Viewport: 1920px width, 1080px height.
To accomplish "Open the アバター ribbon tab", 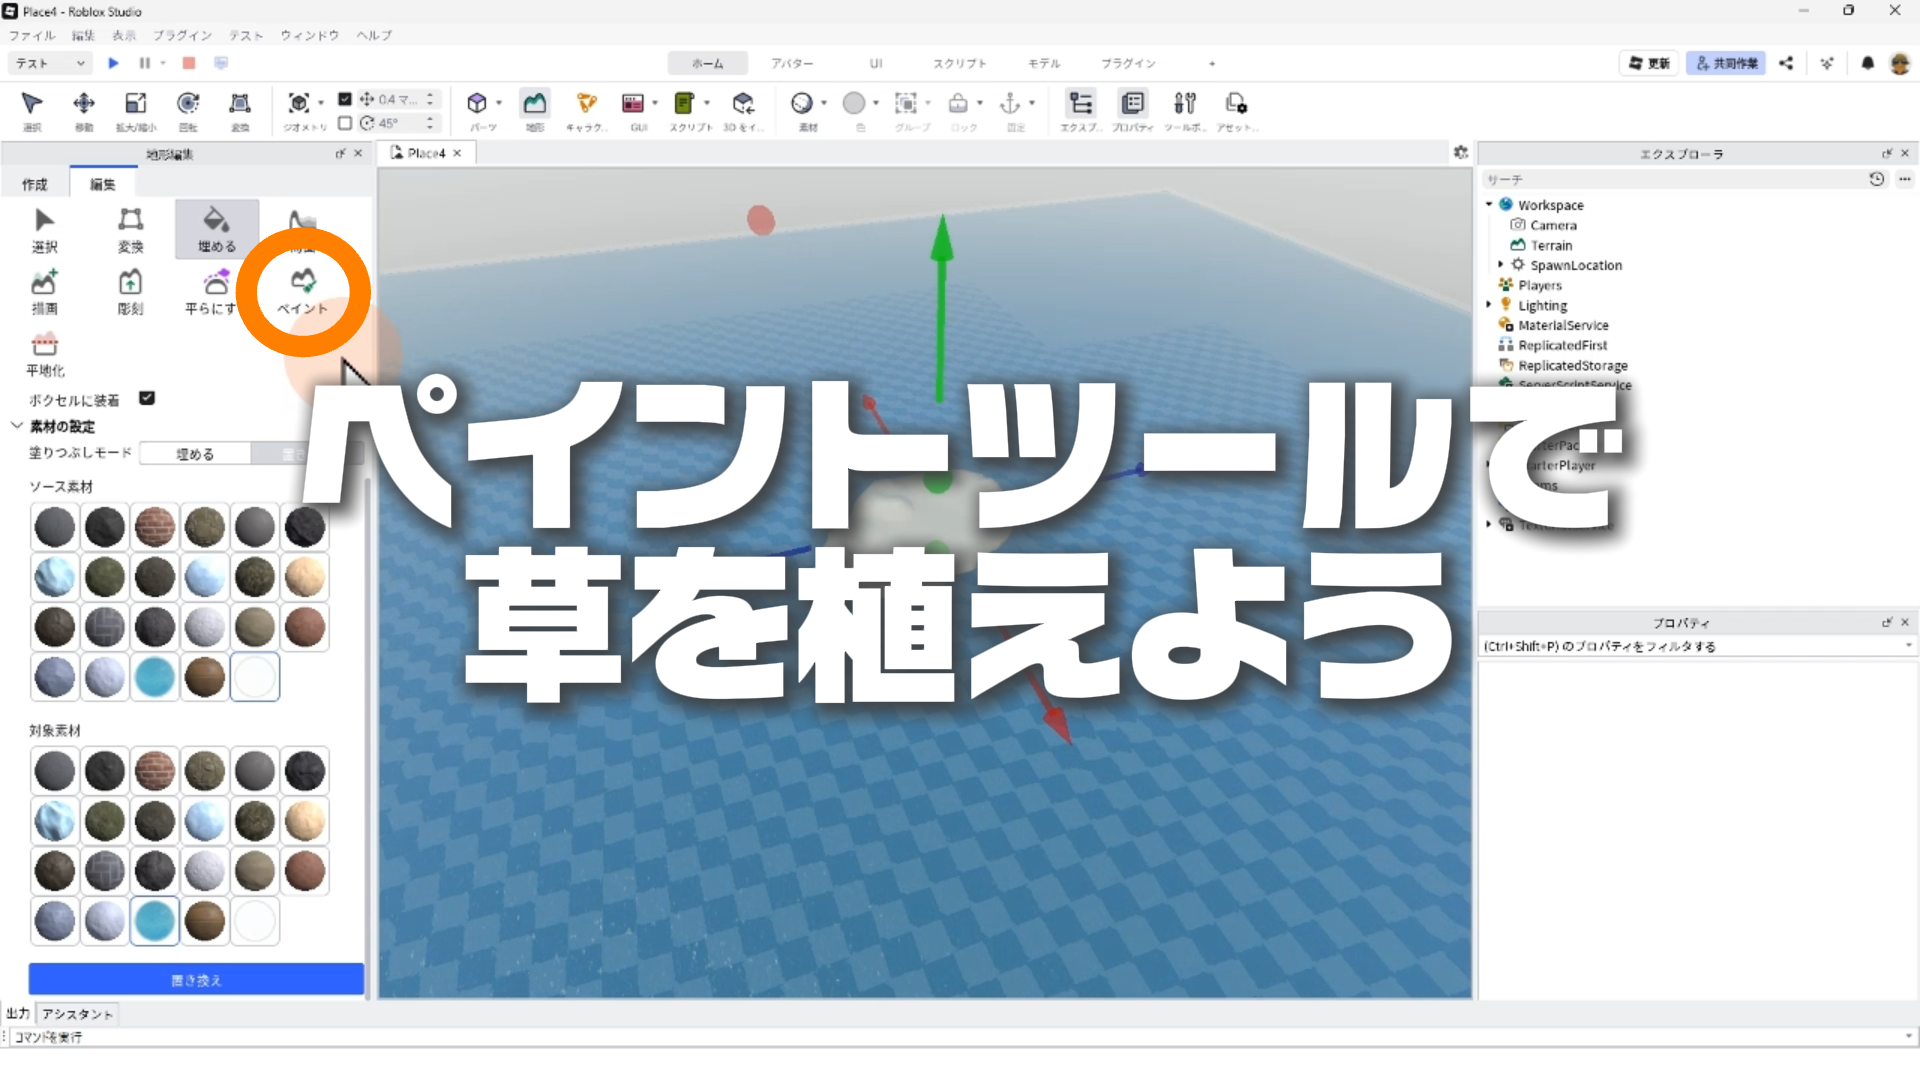I will [x=792, y=63].
